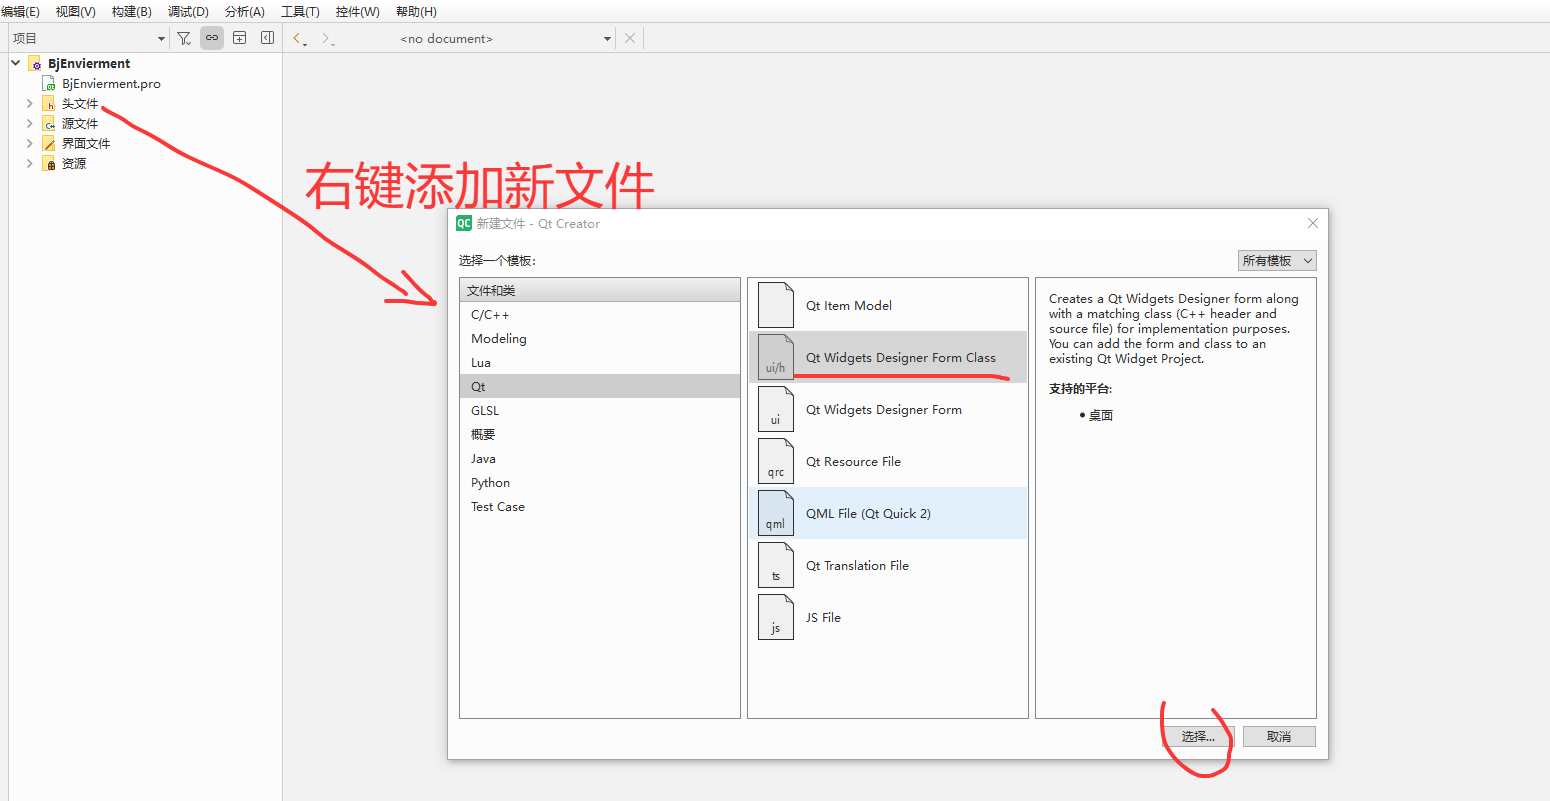This screenshot has height=801, width=1550.
Task: Click the BjEnvierment project icon
Action: [35, 63]
